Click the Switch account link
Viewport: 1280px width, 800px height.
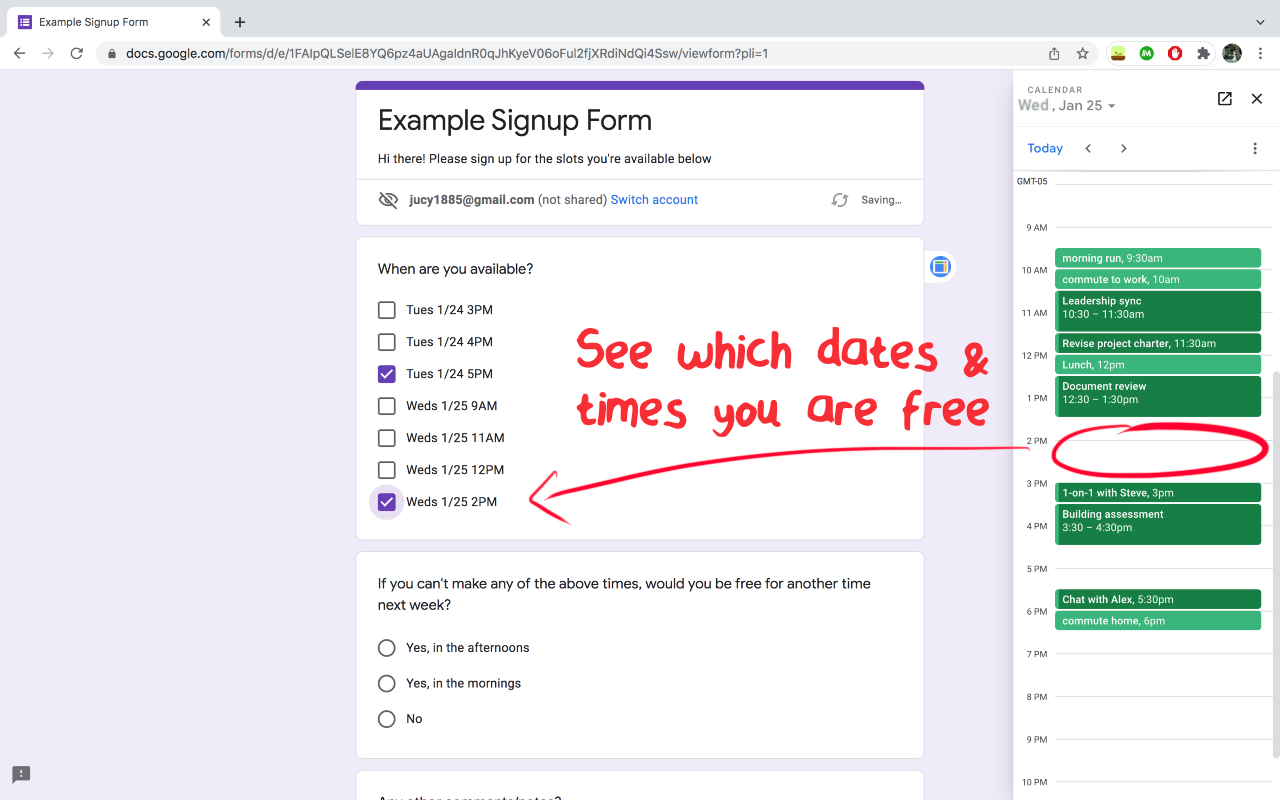click(654, 199)
